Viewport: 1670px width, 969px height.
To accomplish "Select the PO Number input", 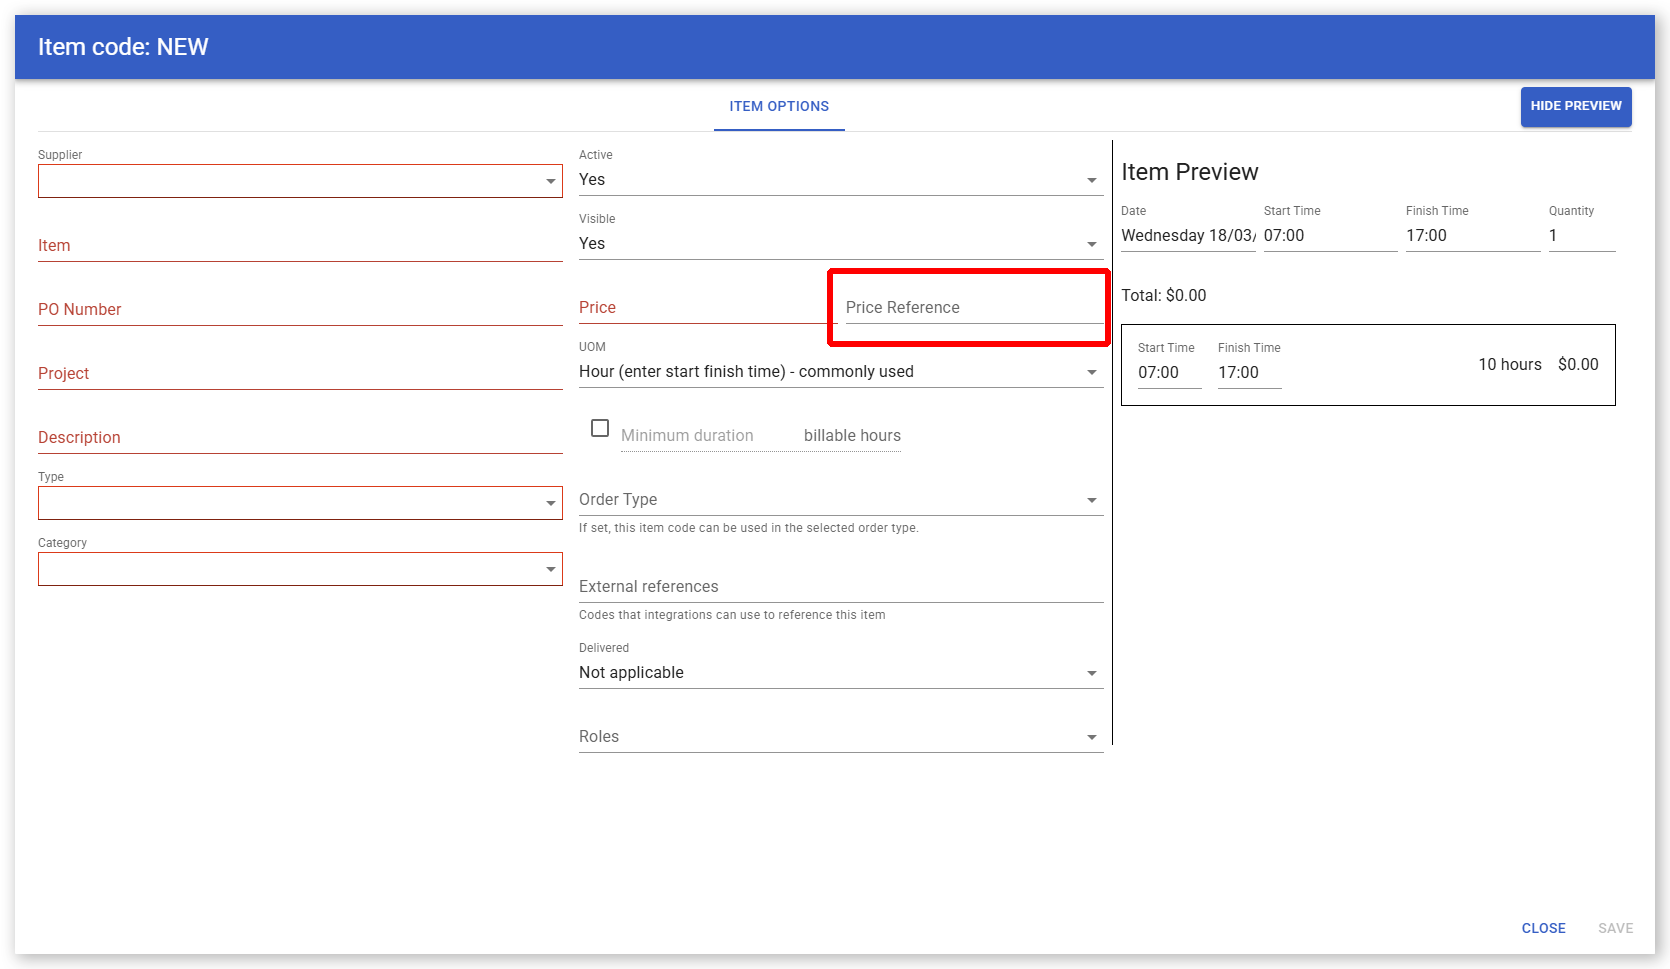I will (x=299, y=310).
